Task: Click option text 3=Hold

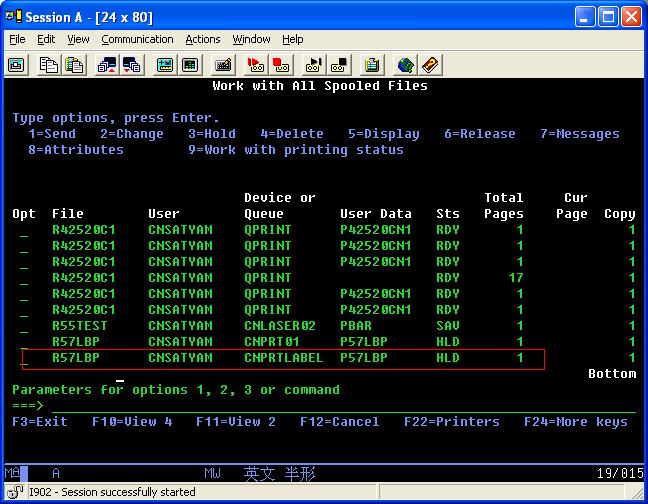Action: 212,134
